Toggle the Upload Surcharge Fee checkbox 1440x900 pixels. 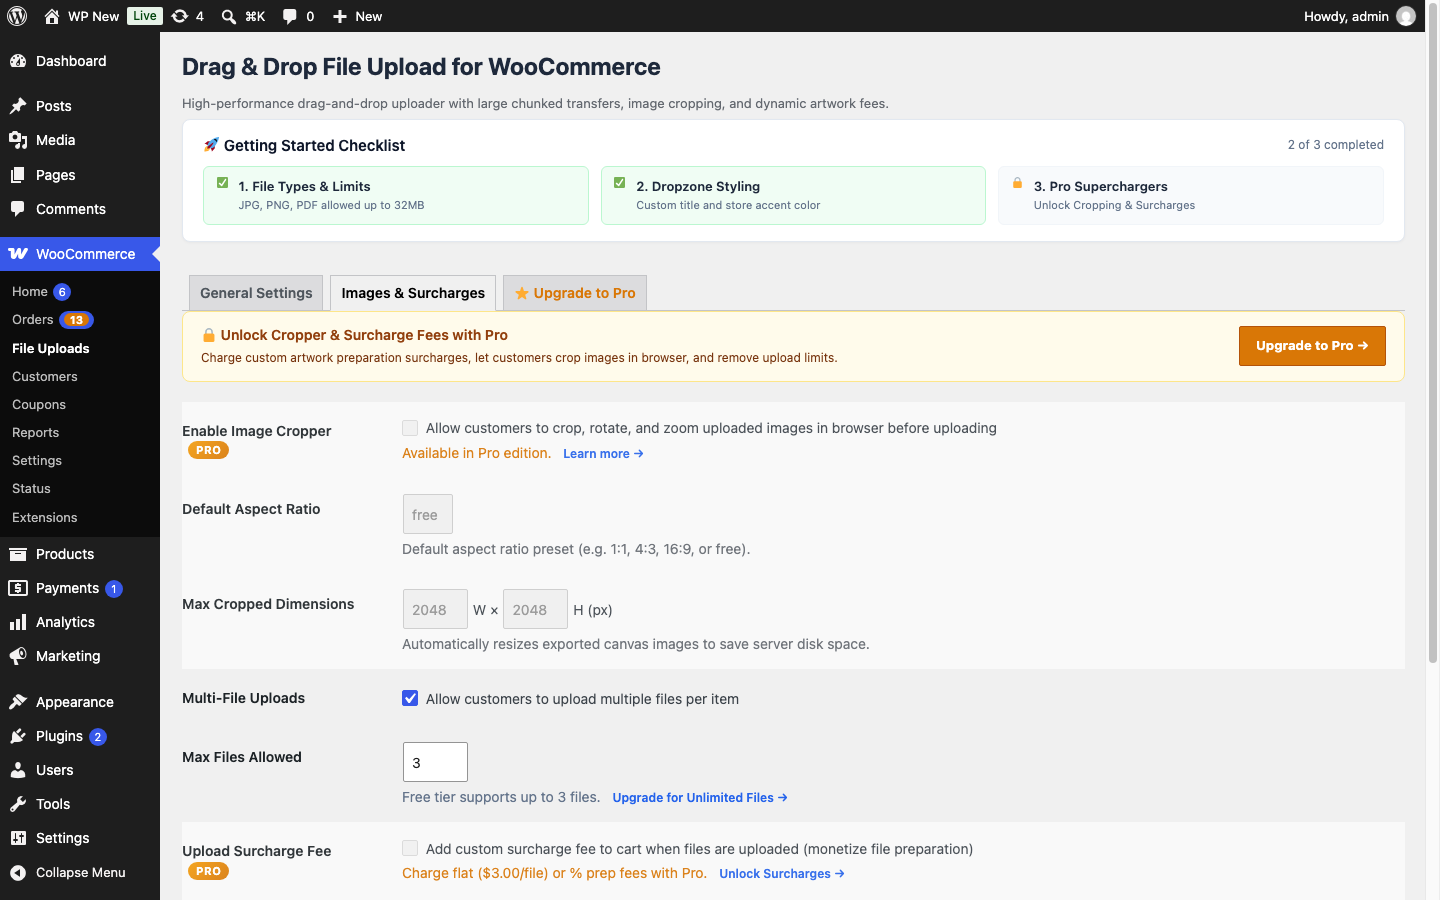[x=410, y=848]
